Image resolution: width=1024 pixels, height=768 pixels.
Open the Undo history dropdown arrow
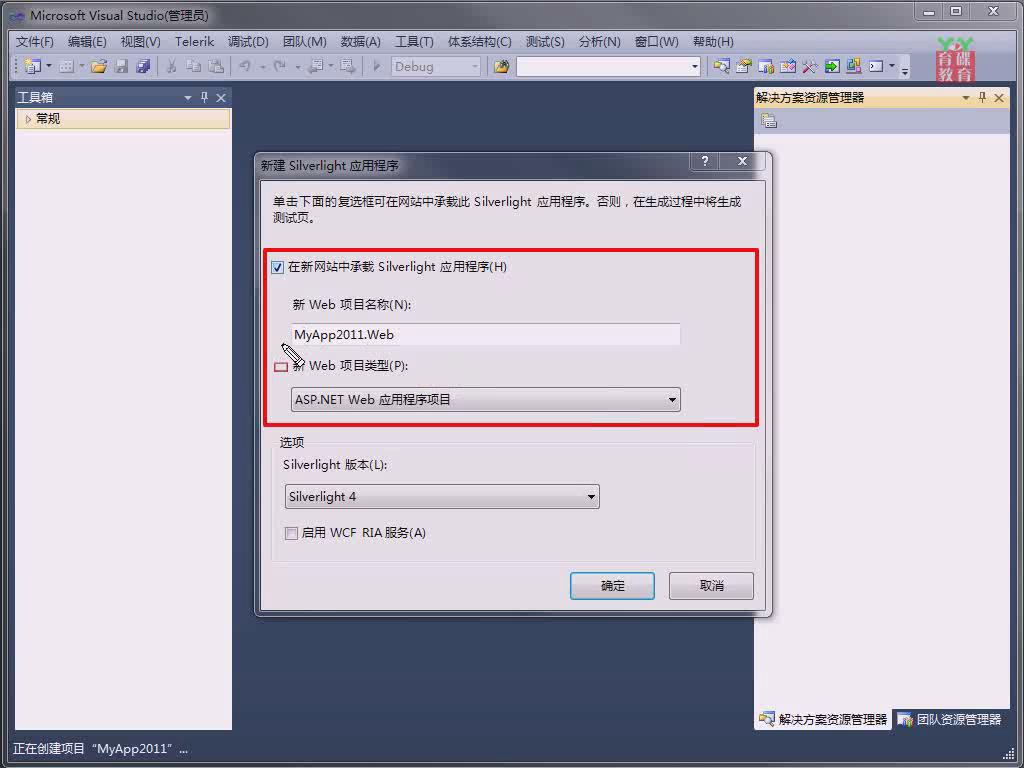(x=262, y=66)
